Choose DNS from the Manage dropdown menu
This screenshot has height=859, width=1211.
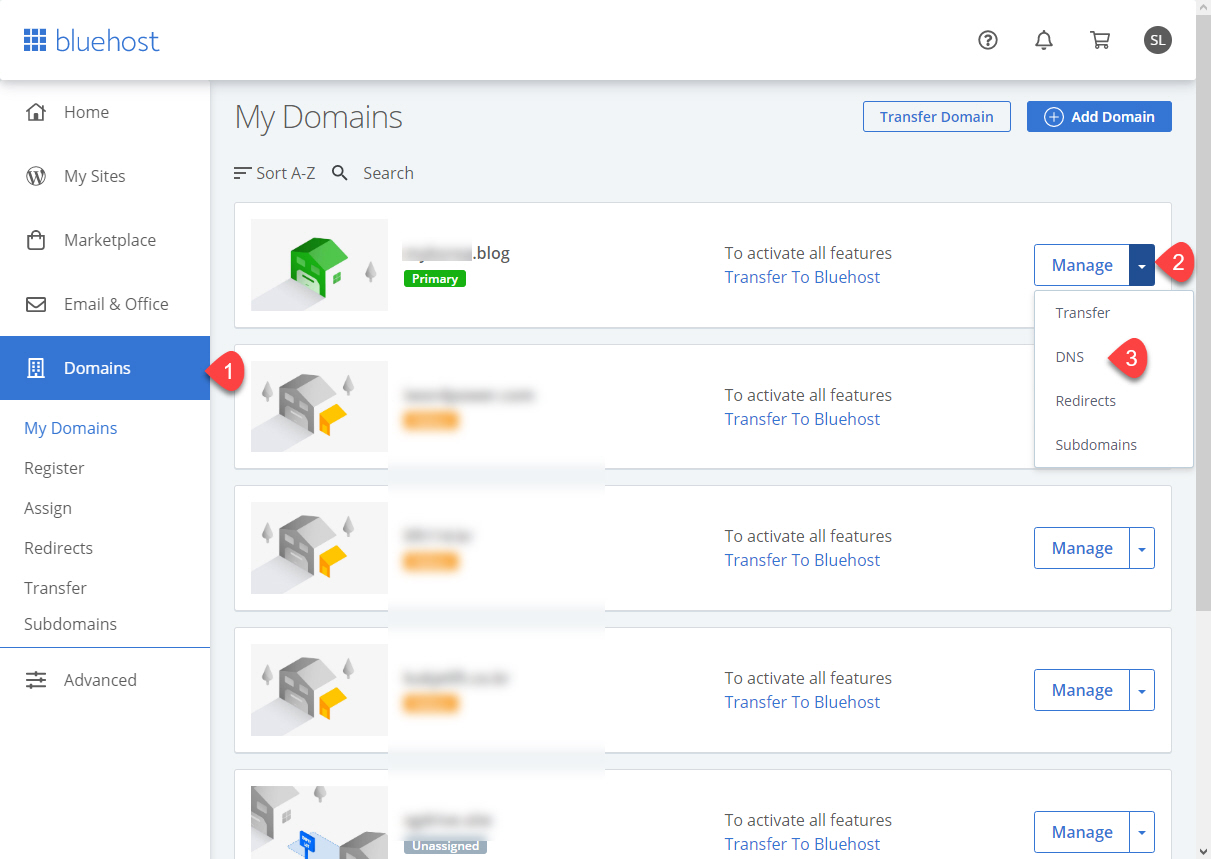coord(1070,357)
